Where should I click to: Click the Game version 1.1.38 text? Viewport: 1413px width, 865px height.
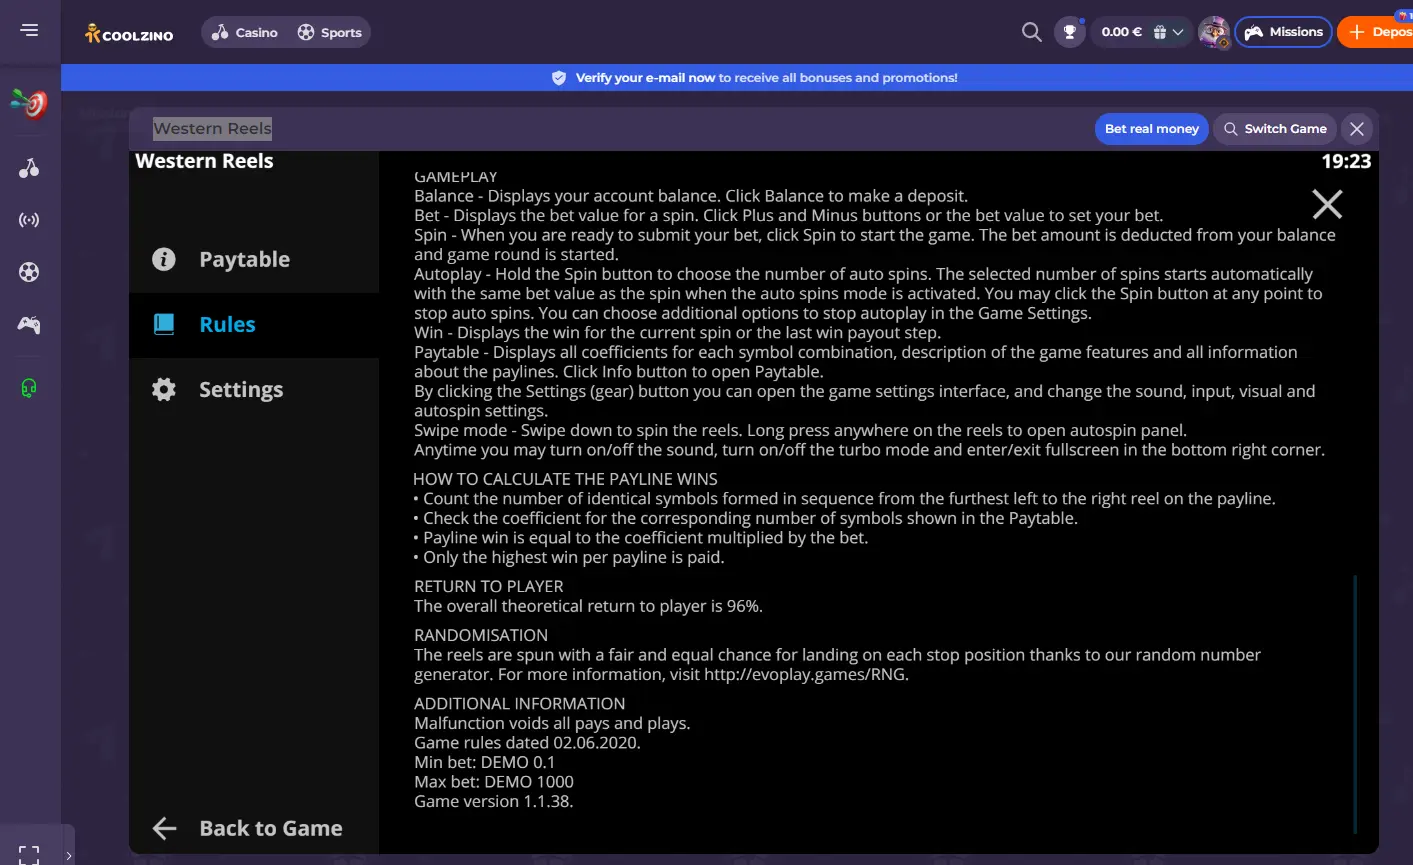[x=494, y=802]
